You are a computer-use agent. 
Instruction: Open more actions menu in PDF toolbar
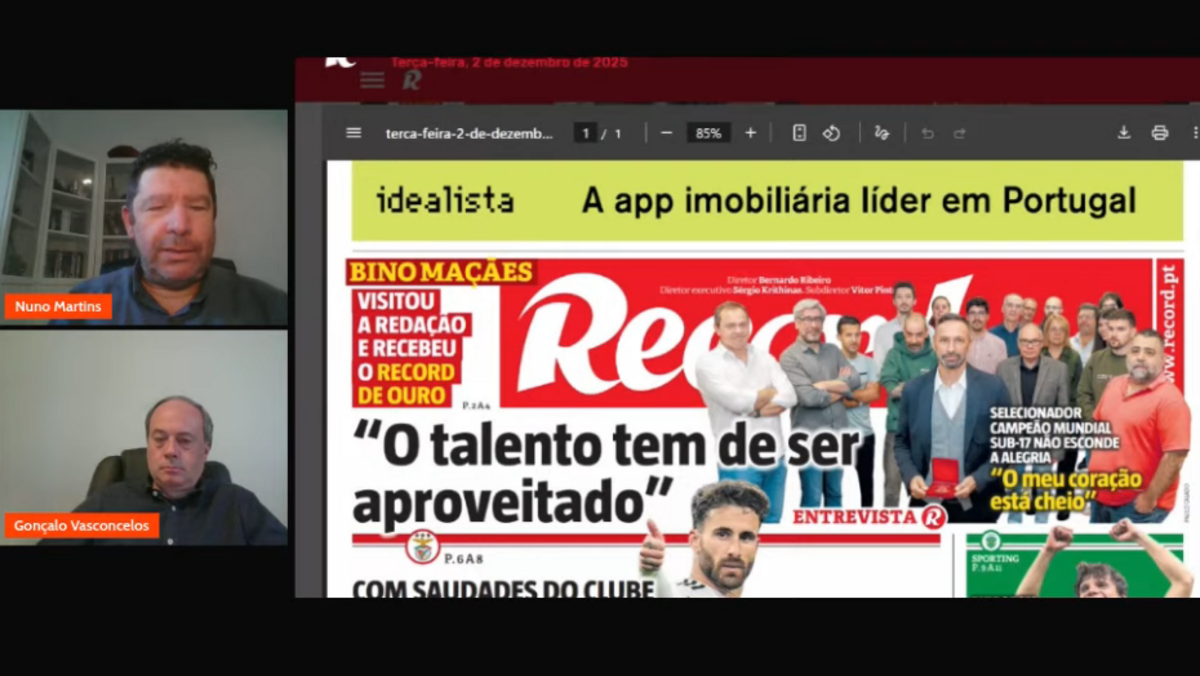point(1194,133)
